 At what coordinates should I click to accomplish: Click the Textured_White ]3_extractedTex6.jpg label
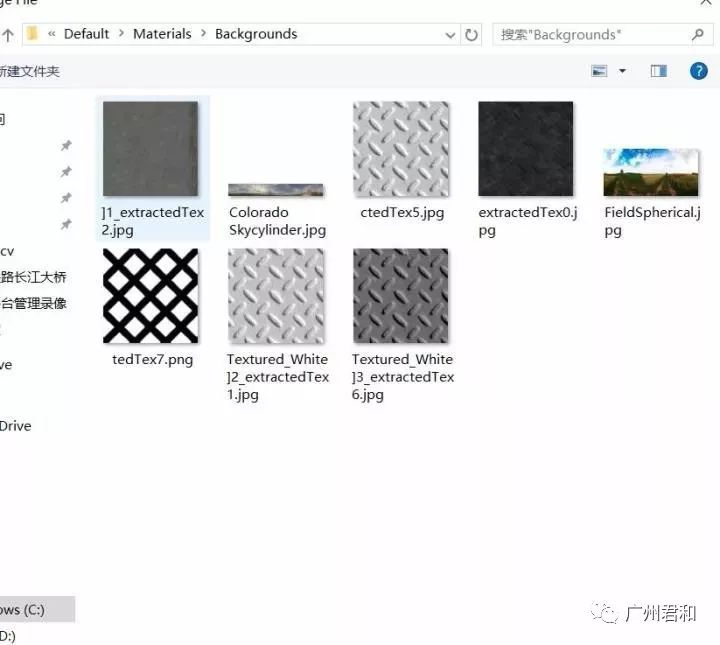pyautogui.click(x=403, y=377)
